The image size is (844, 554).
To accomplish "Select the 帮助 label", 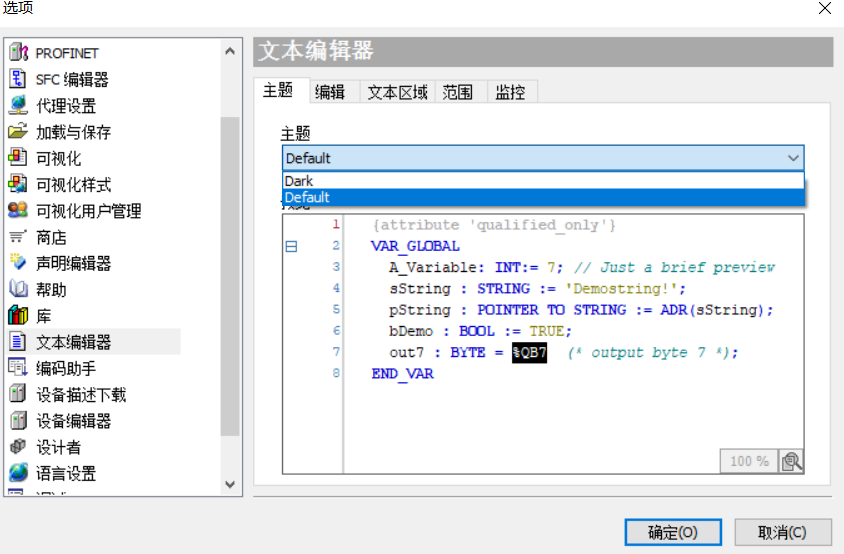I will point(51,290).
